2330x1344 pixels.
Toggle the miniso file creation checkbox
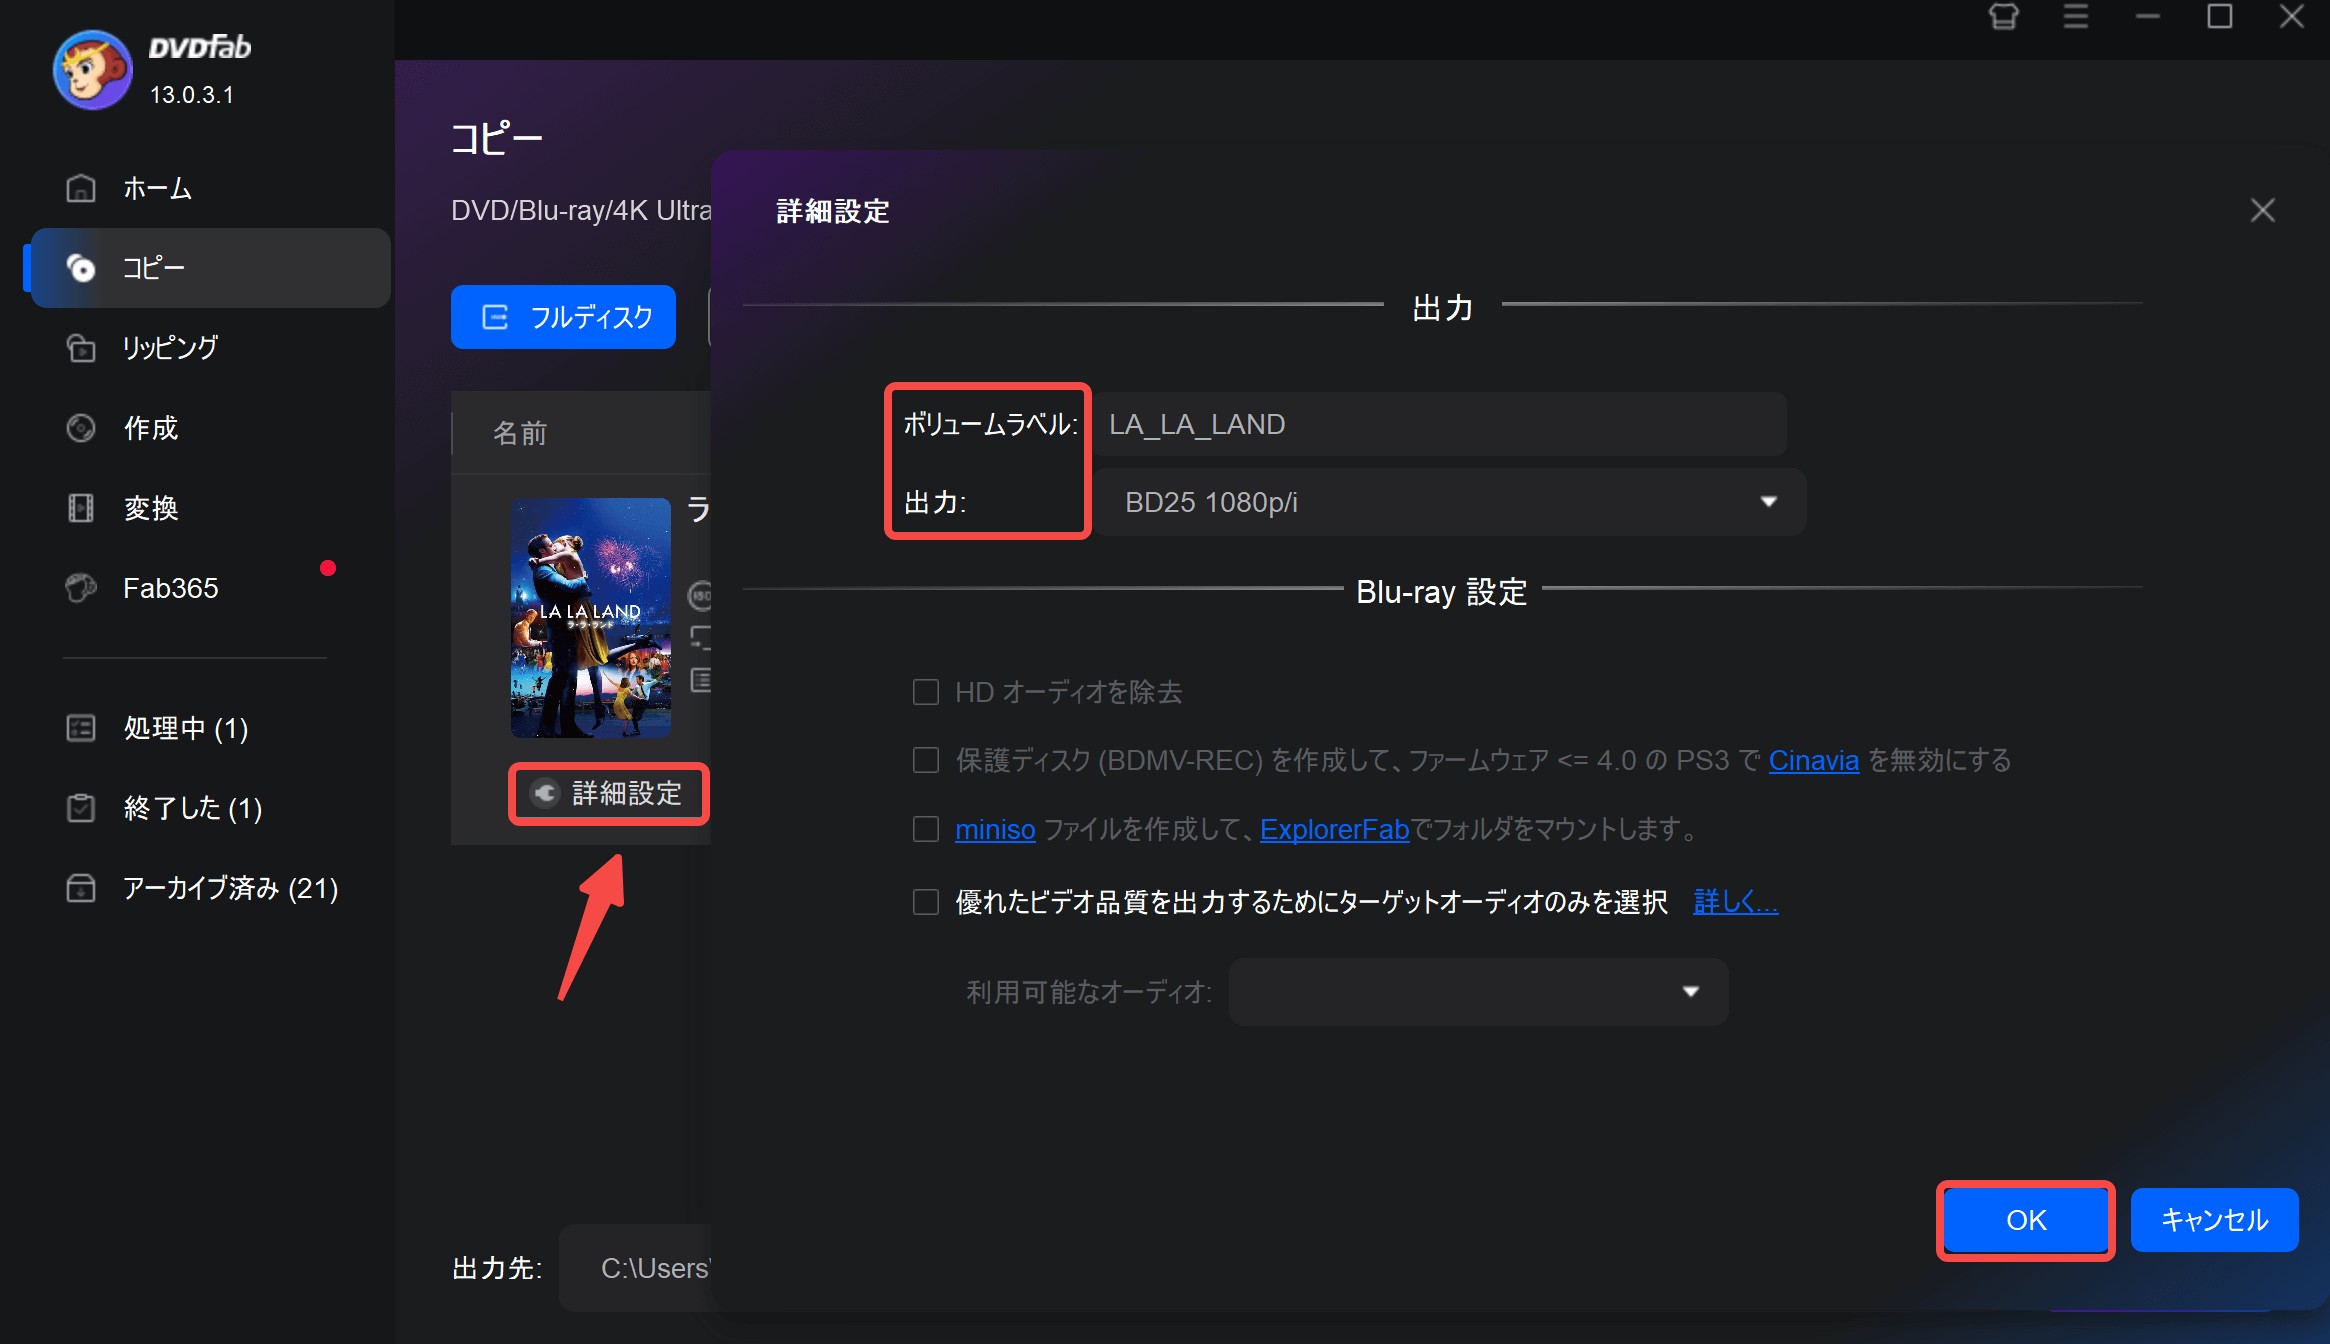pyautogui.click(x=926, y=829)
